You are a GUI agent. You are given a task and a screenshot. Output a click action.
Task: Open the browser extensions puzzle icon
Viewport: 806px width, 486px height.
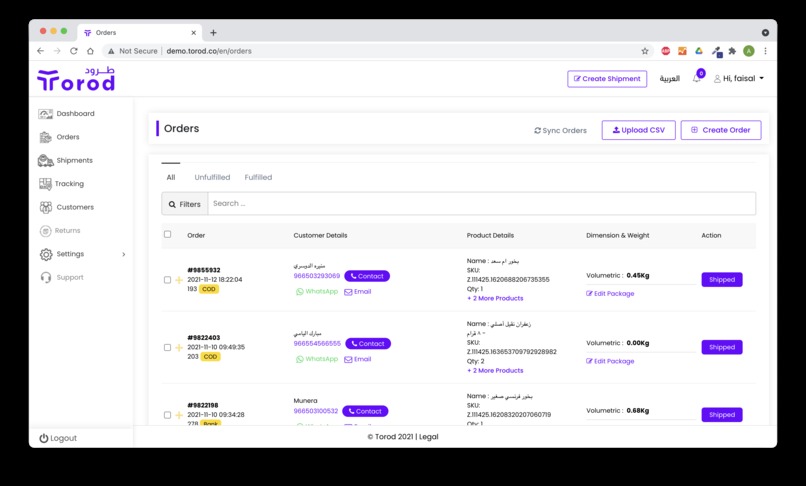[x=732, y=51]
